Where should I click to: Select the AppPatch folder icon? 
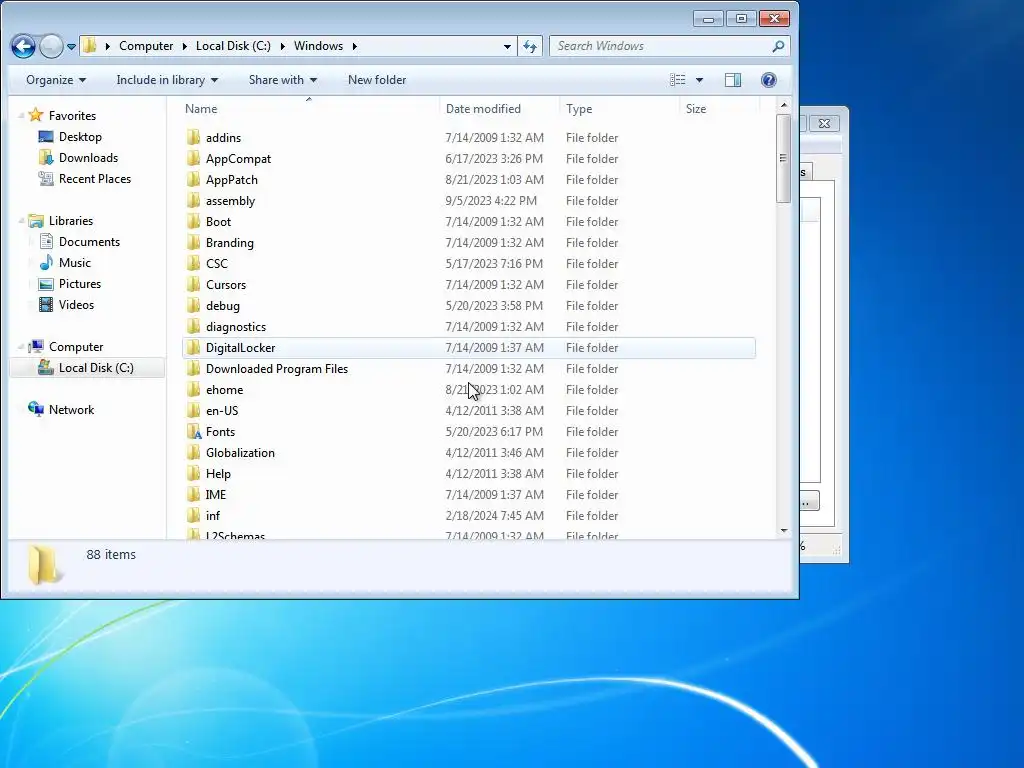(193, 179)
